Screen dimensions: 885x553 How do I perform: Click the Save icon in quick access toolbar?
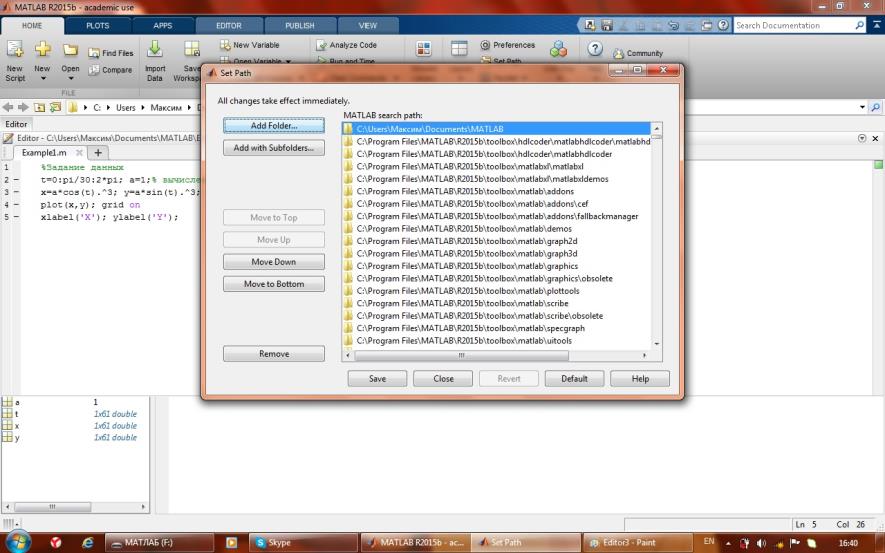point(607,25)
